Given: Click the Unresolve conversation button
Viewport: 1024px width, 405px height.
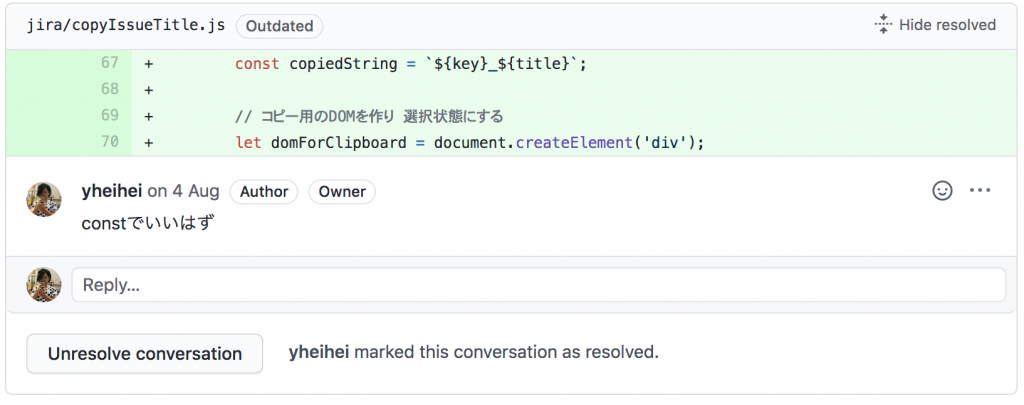Looking at the screenshot, I should point(144,354).
